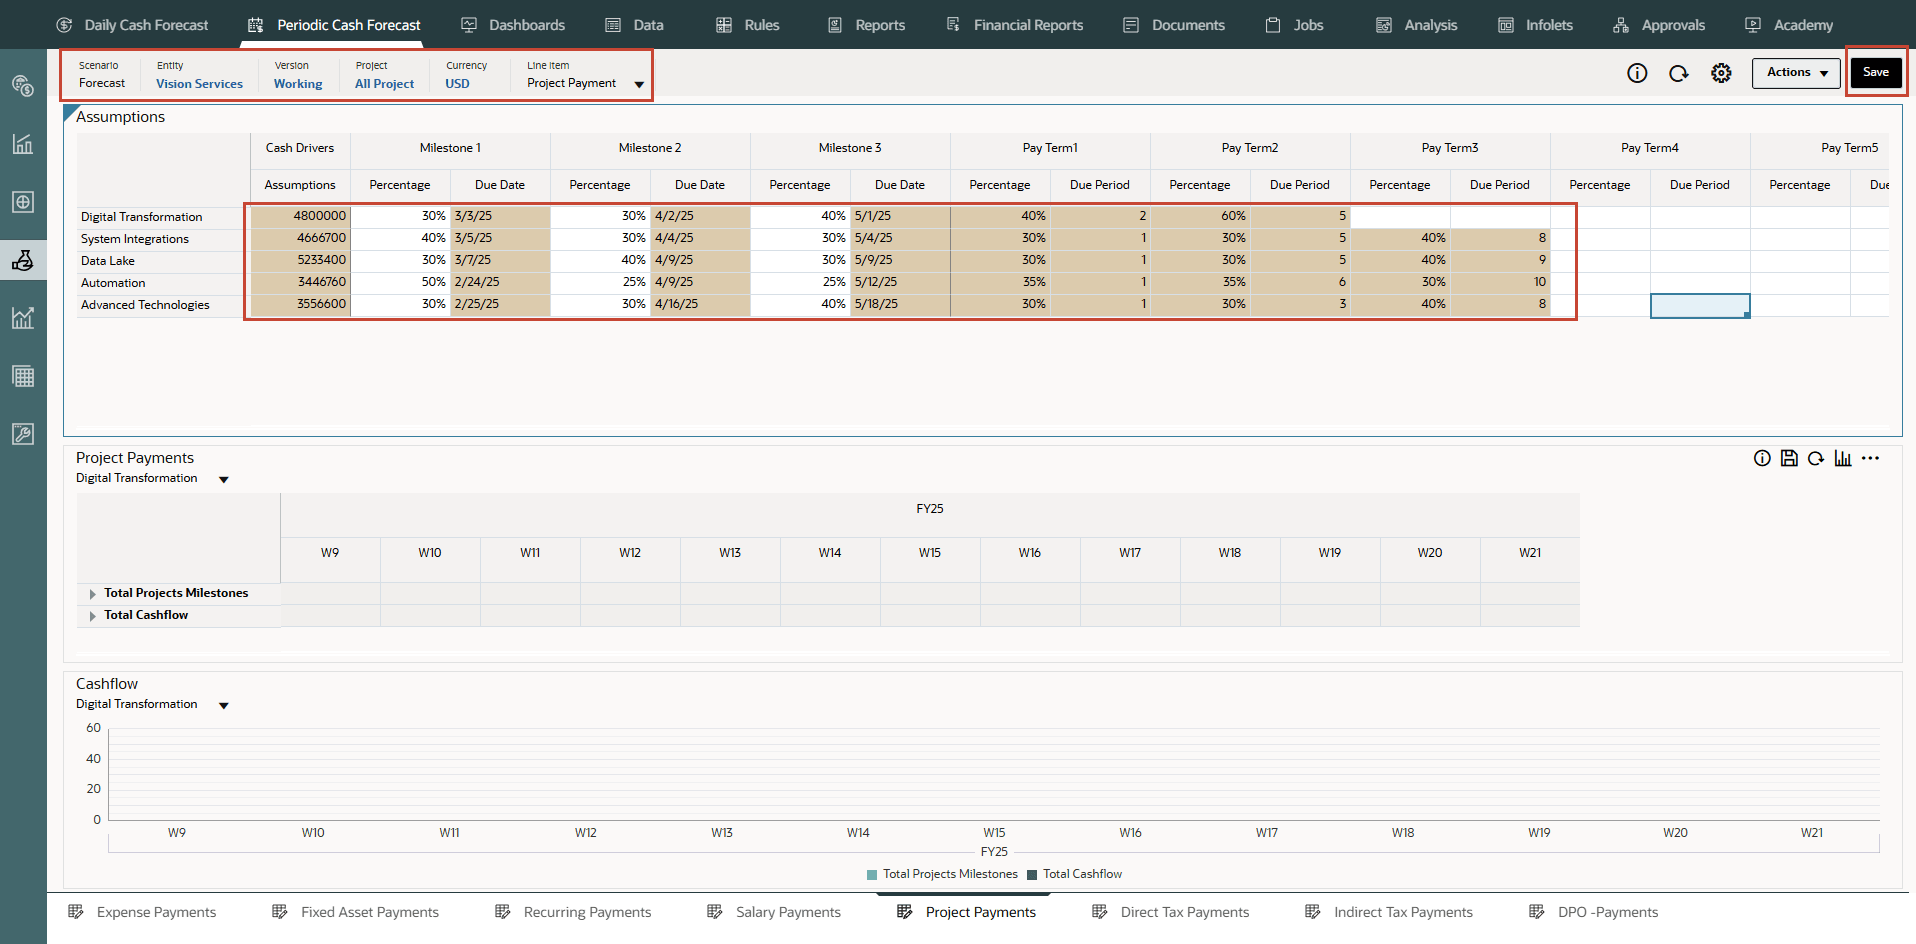Open the ellipsis menu in Project Payments
Screen dimensions: 1916x944
click(1871, 458)
